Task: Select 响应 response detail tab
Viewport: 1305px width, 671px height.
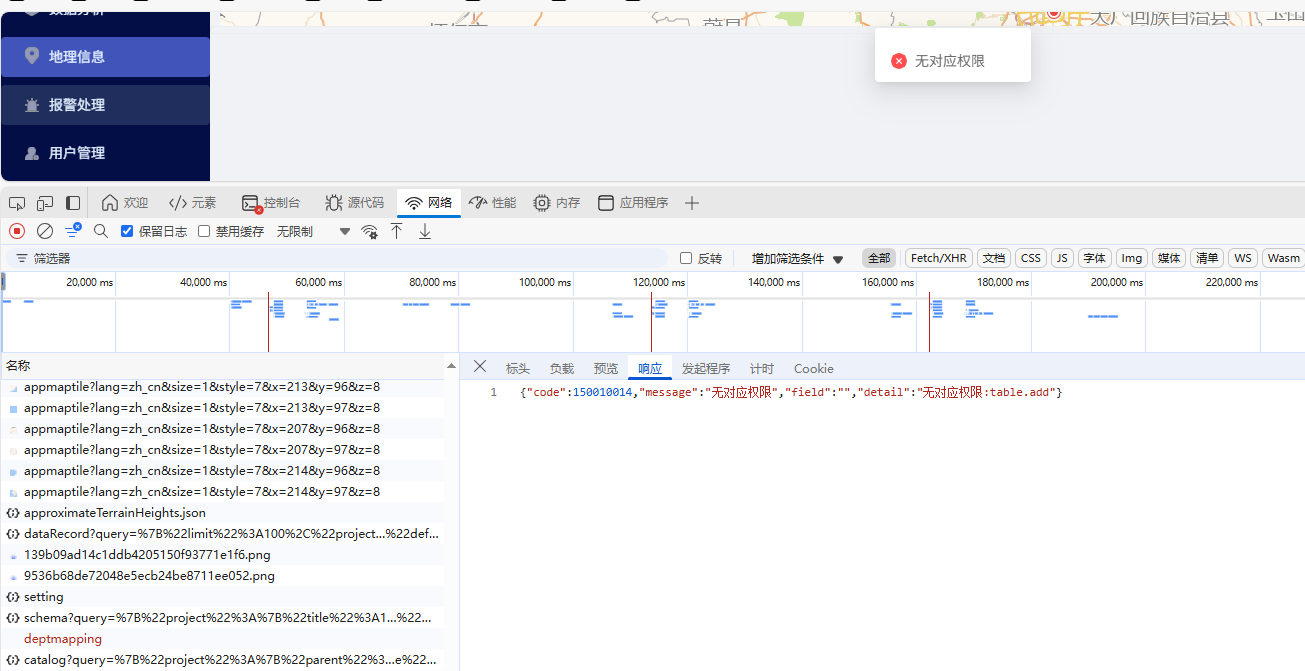Action: 650,368
